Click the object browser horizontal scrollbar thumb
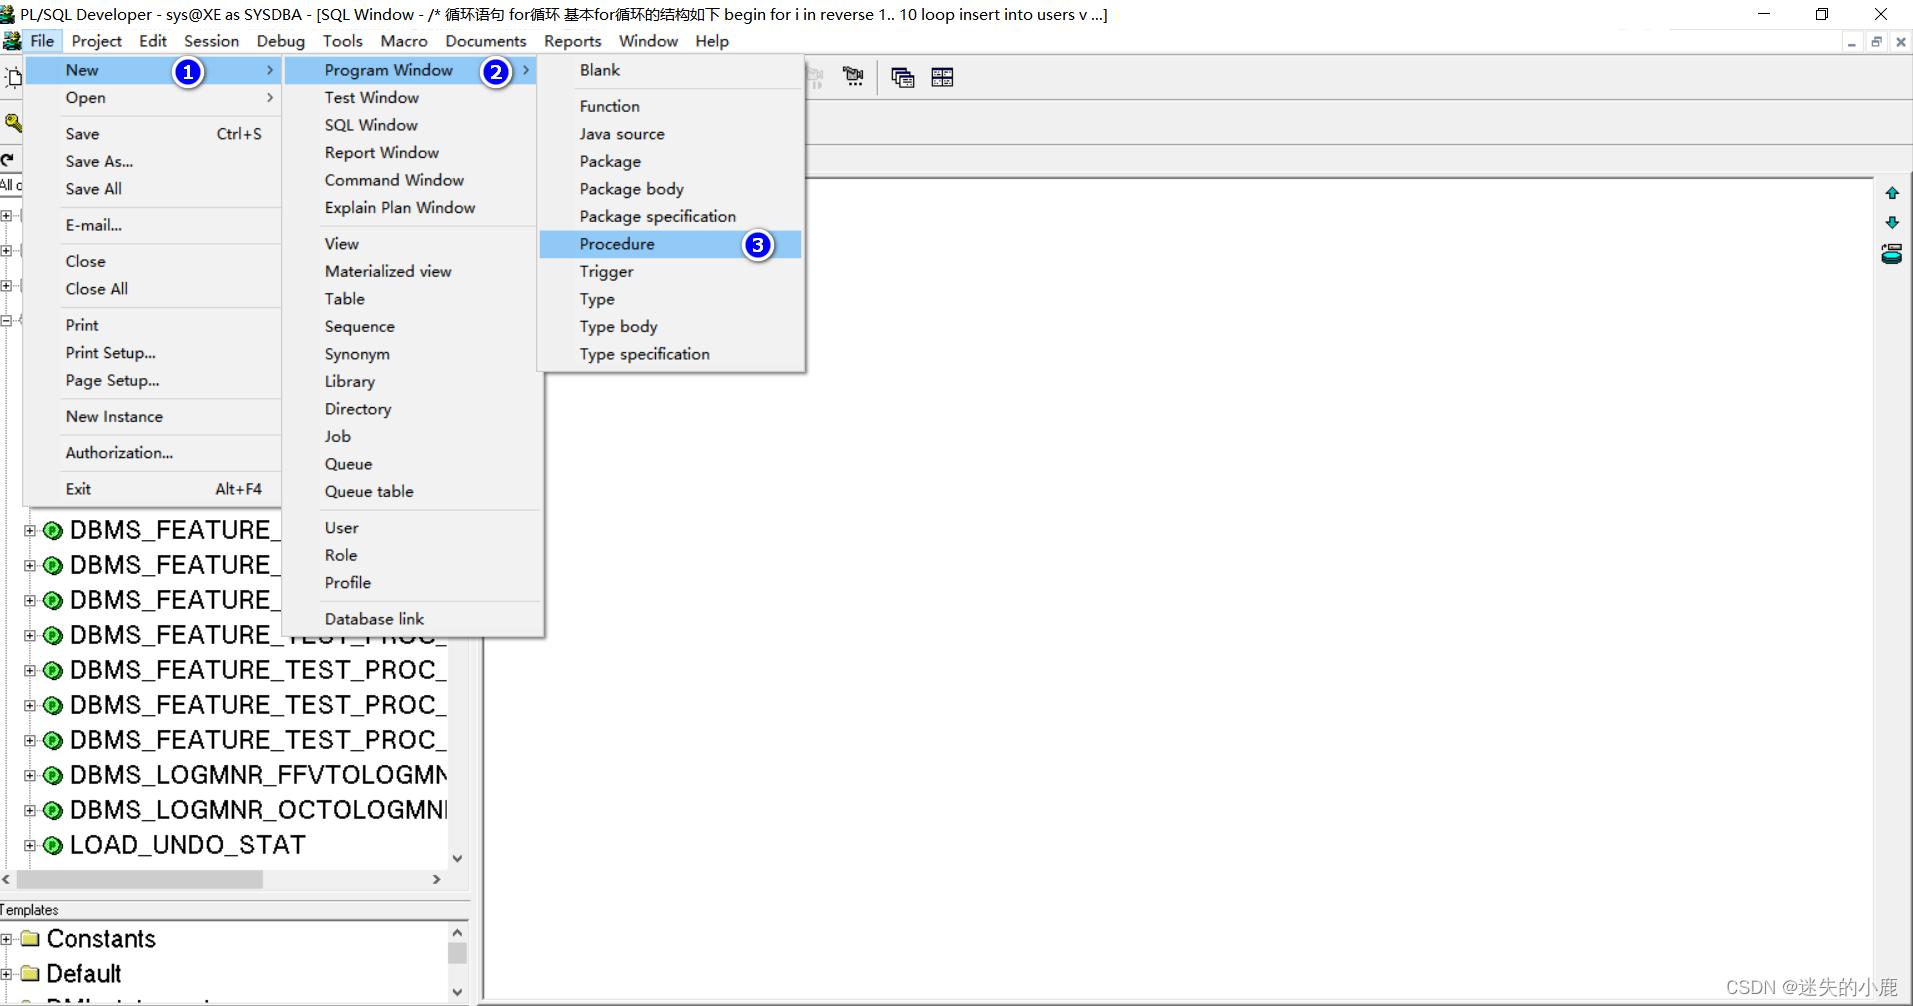This screenshot has height=1006, width=1913. (x=140, y=880)
